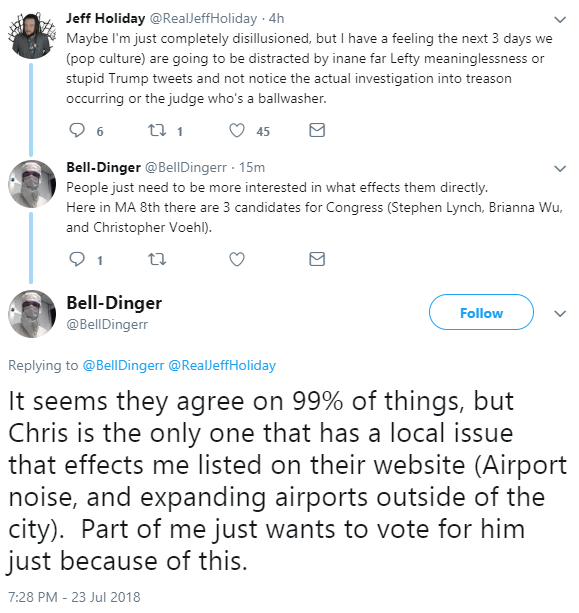Open Bell-Dinger's large avatar on main tweet
579x613 pixels.
[32, 314]
